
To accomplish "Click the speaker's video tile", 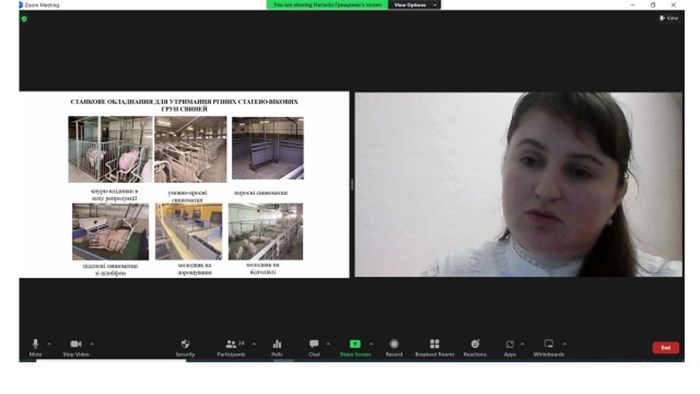I will pos(518,184).
